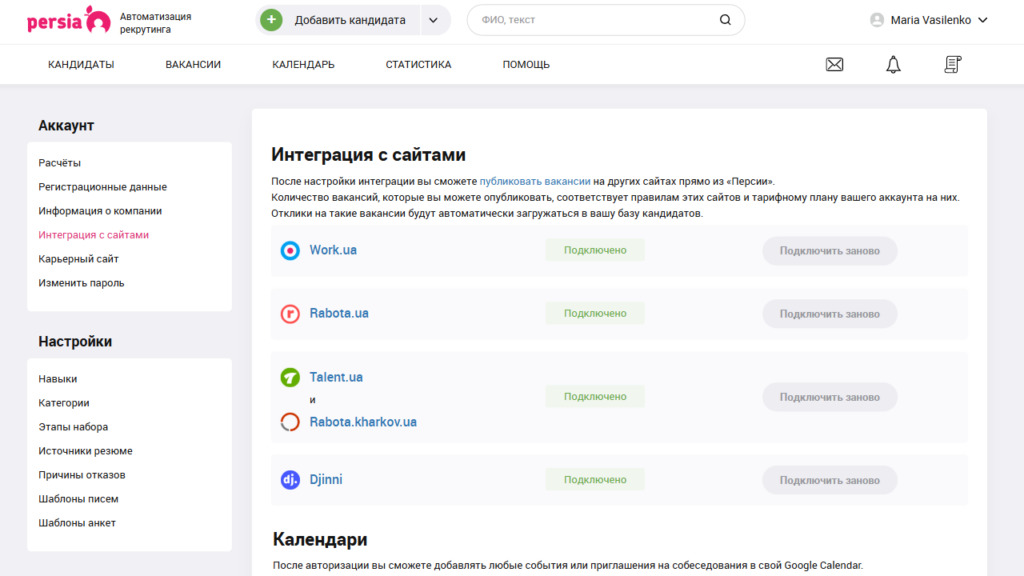
Task: Click the Rabota.ua logo icon
Action: [x=290, y=313]
